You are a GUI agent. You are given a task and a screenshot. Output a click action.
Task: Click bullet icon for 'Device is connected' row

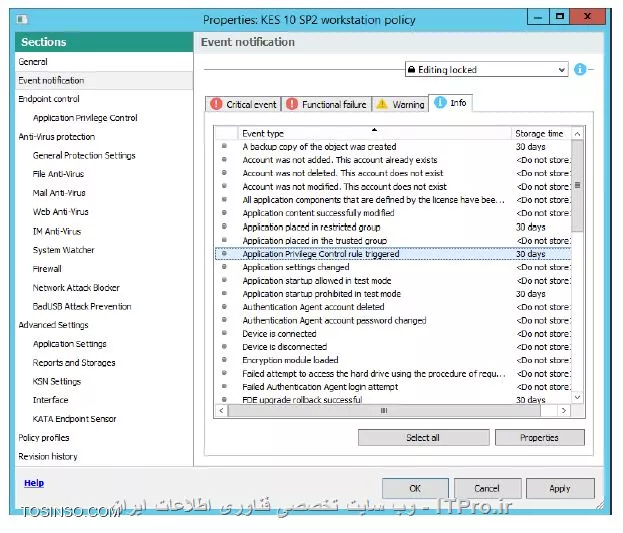pos(224,333)
